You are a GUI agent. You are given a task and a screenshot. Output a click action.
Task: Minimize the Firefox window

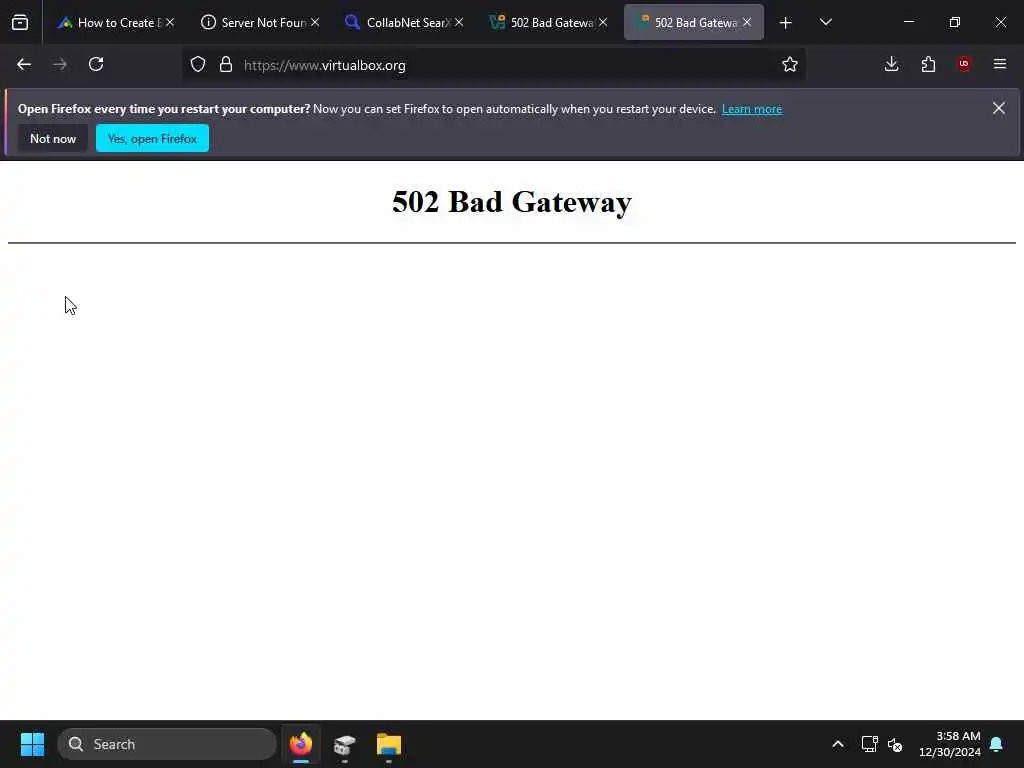(x=908, y=22)
